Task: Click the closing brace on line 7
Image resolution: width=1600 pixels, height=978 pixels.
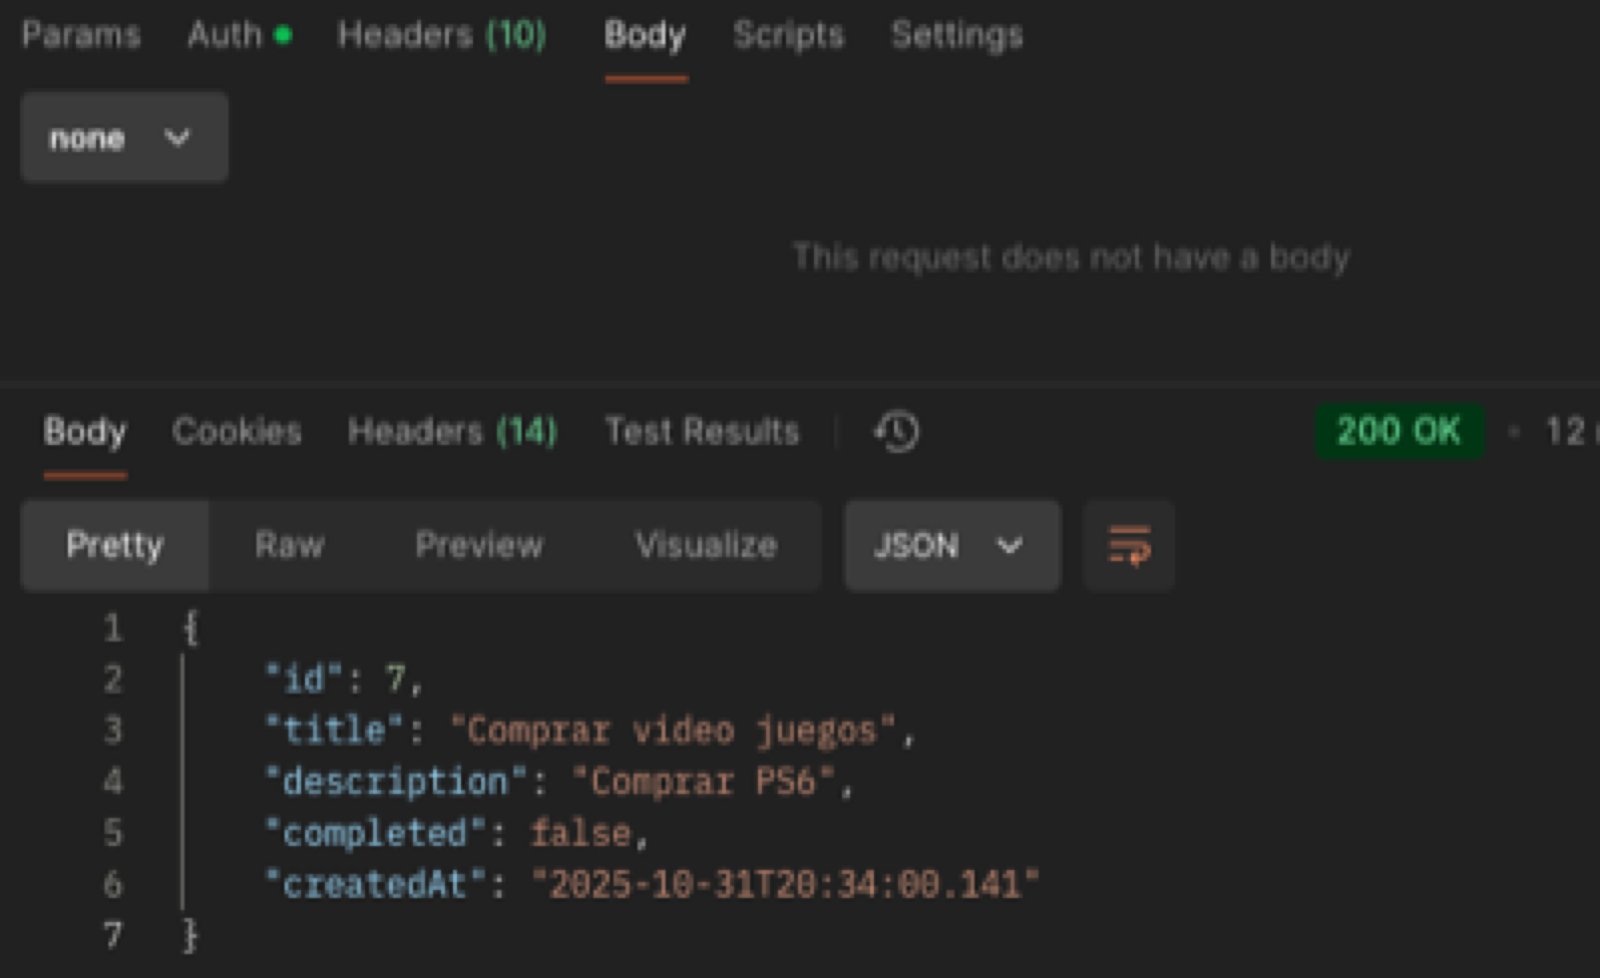Action: coord(190,935)
